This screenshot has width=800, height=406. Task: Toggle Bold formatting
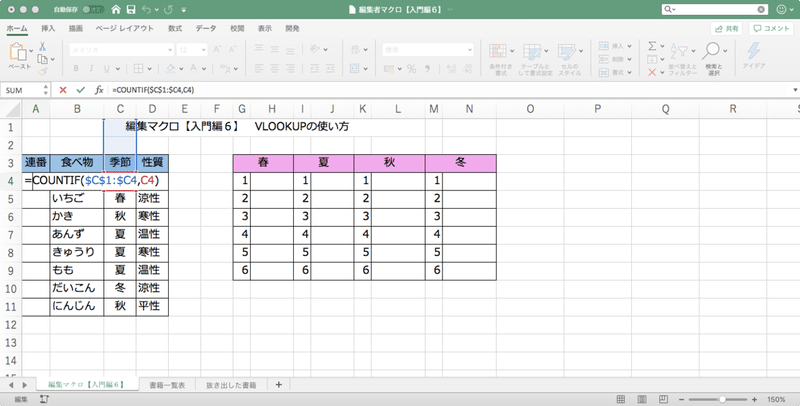click(x=76, y=68)
